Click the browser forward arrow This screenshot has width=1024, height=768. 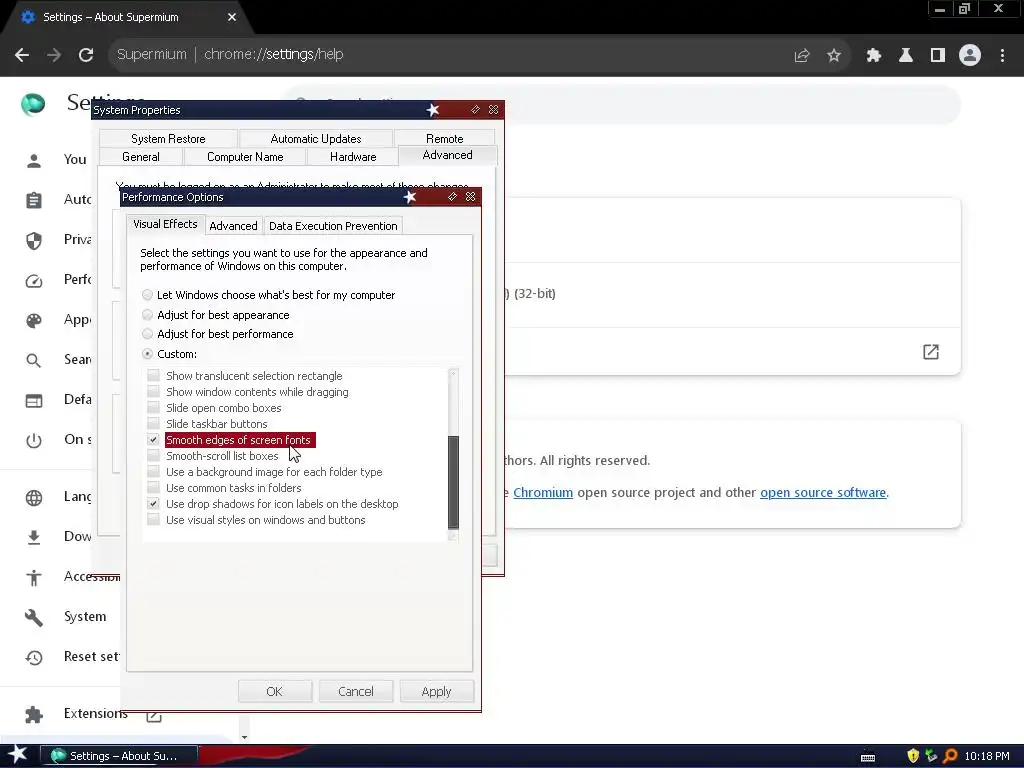[x=54, y=55]
